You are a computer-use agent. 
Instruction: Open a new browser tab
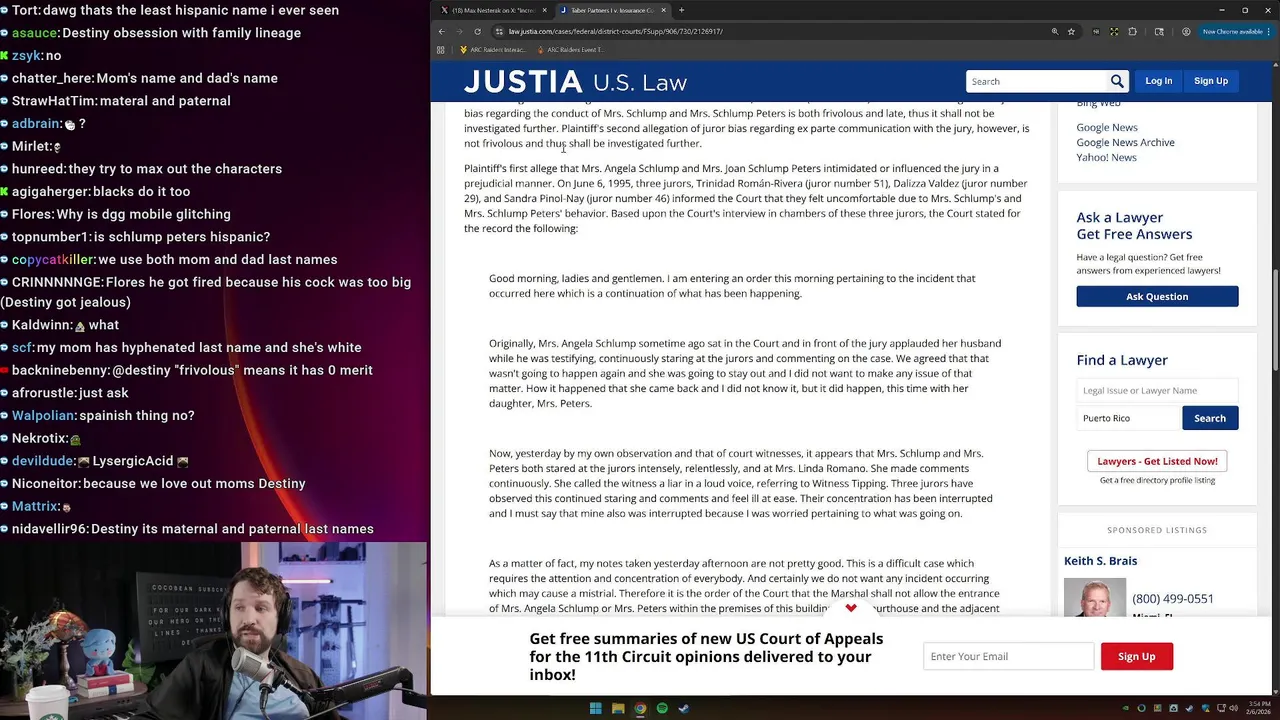point(681,10)
